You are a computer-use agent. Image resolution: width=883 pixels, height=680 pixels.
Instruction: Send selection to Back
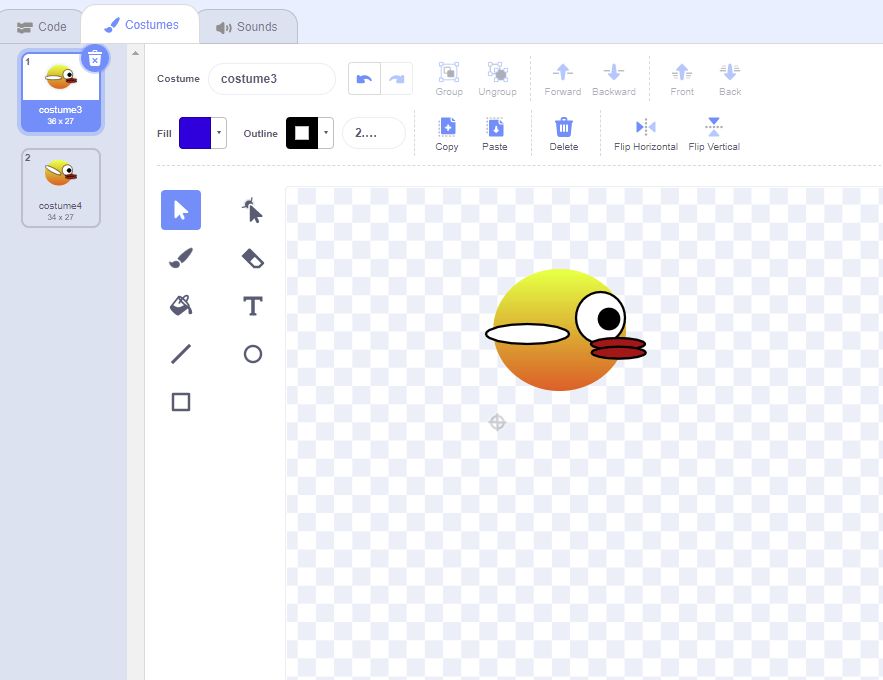coord(730,79)
